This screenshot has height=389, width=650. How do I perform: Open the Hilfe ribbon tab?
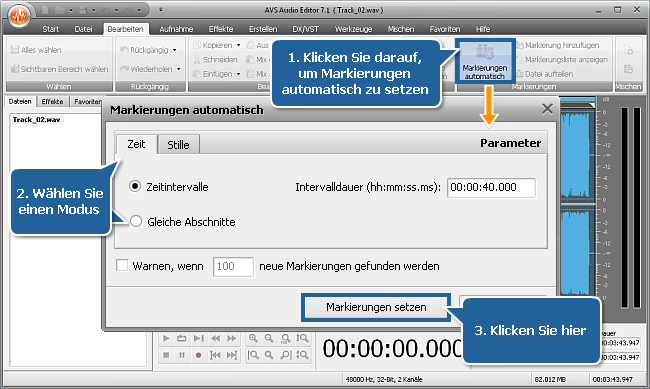coord(483,29)
